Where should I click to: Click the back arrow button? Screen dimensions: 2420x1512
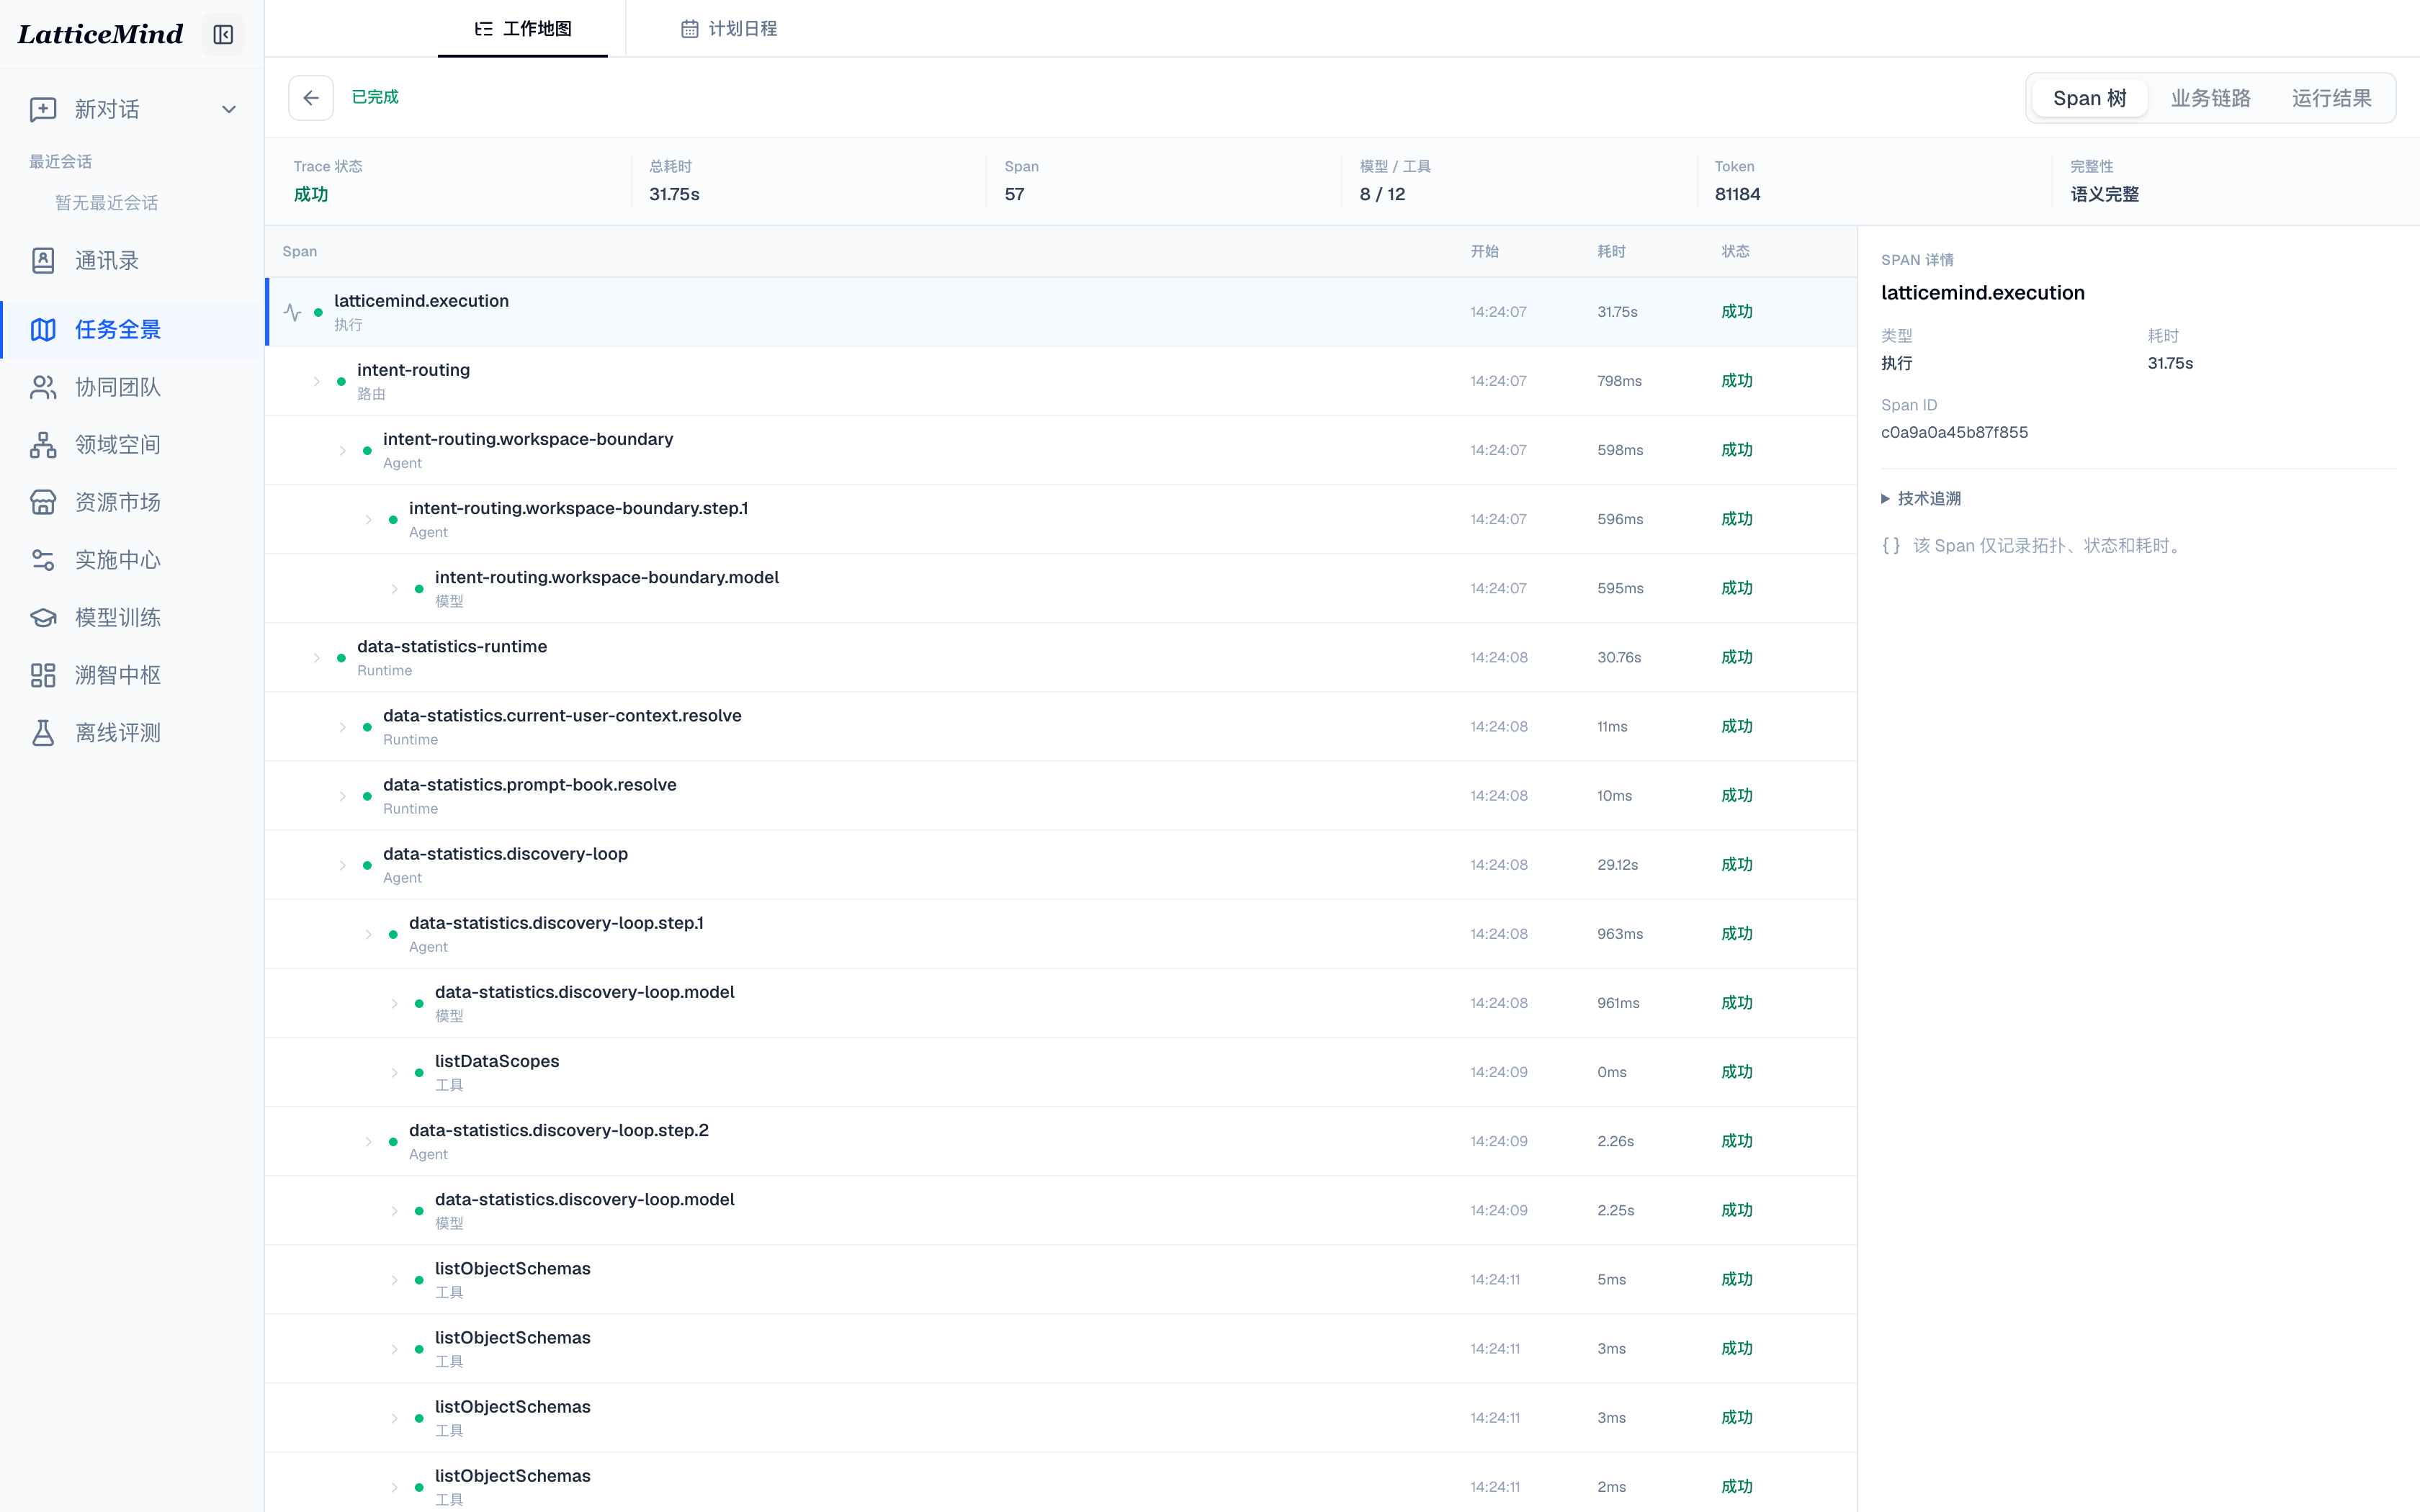click(311, 98)
